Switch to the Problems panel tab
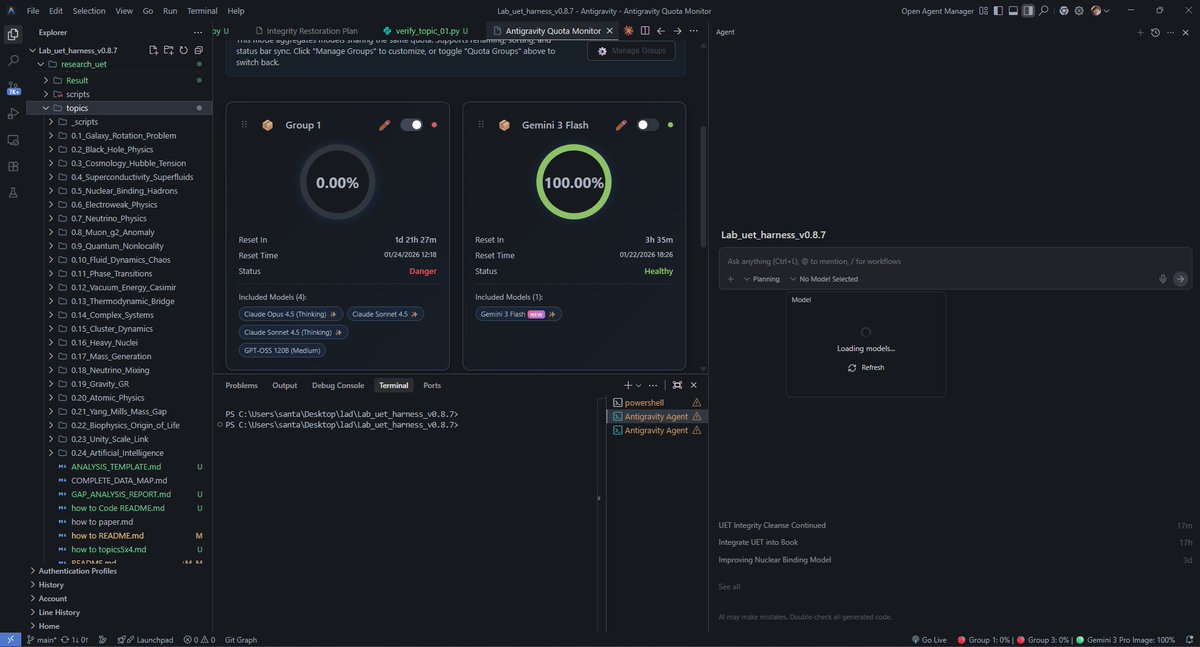The height and width of the screenshot is (647, 1200). click(242, 385)
